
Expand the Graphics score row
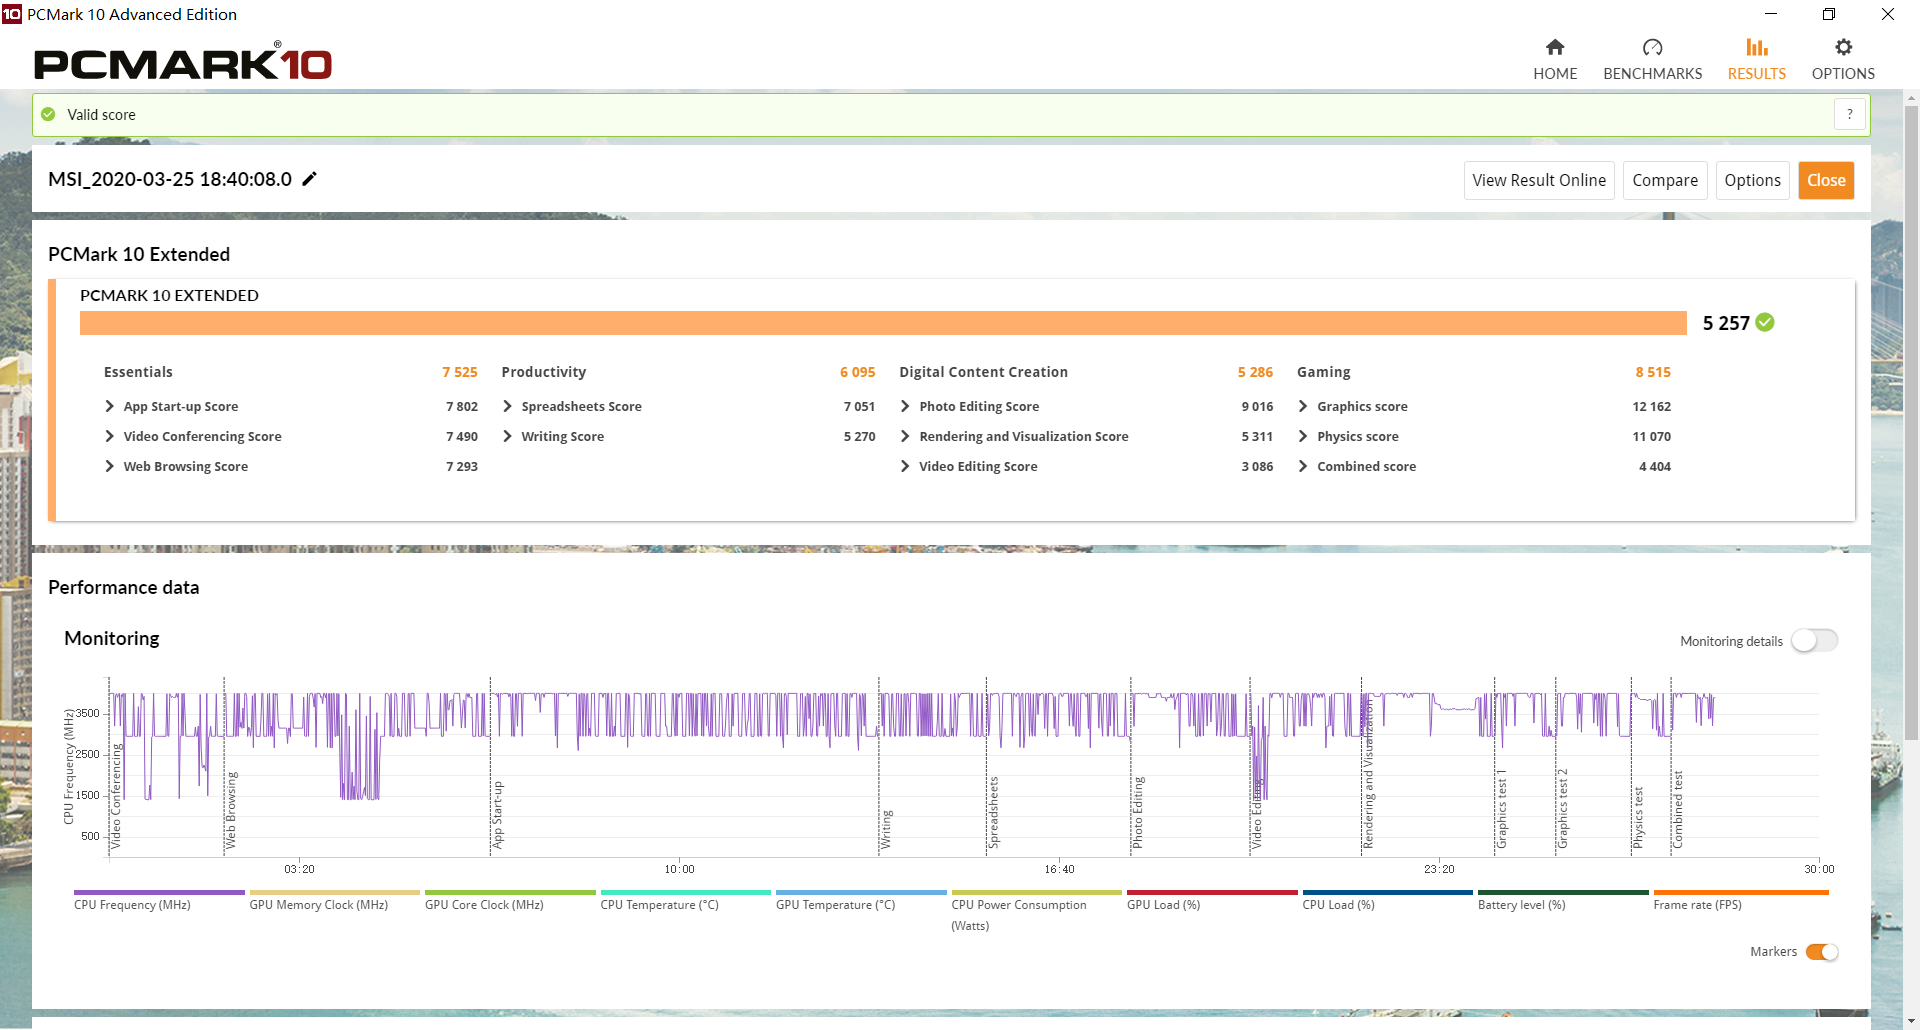point(1303,406)
